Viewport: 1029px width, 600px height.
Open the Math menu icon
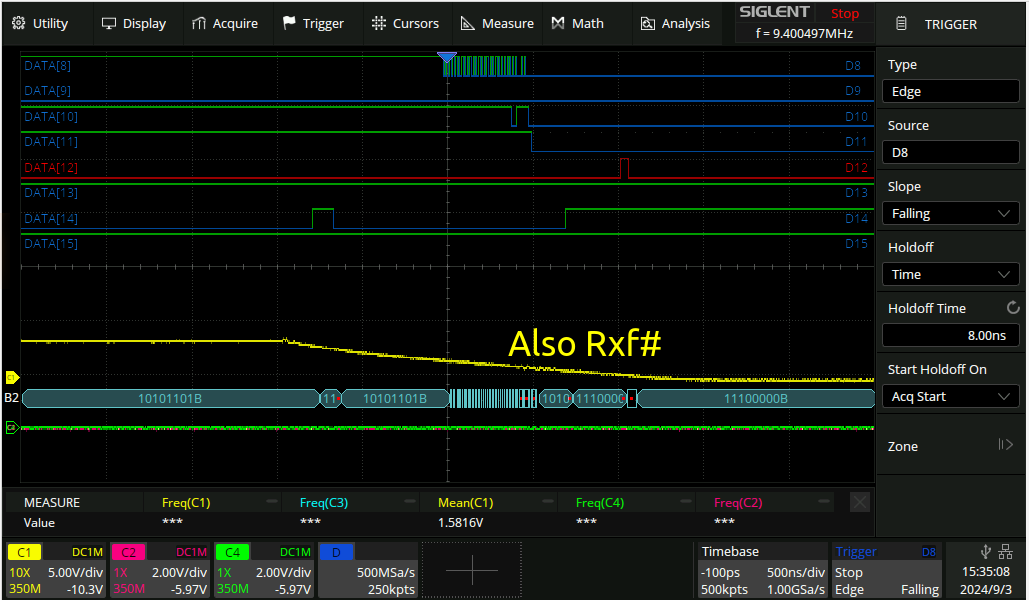(x=558, y=23)
